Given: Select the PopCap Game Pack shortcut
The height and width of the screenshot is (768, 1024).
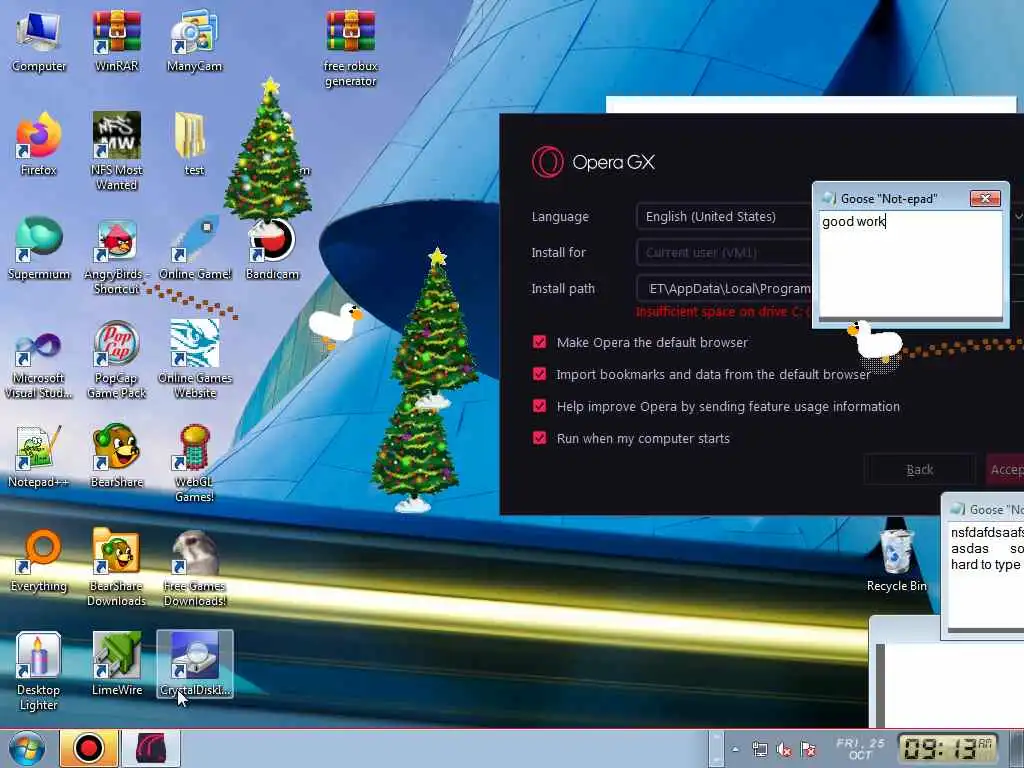Looking at the screenshot, I should (116, 360).
